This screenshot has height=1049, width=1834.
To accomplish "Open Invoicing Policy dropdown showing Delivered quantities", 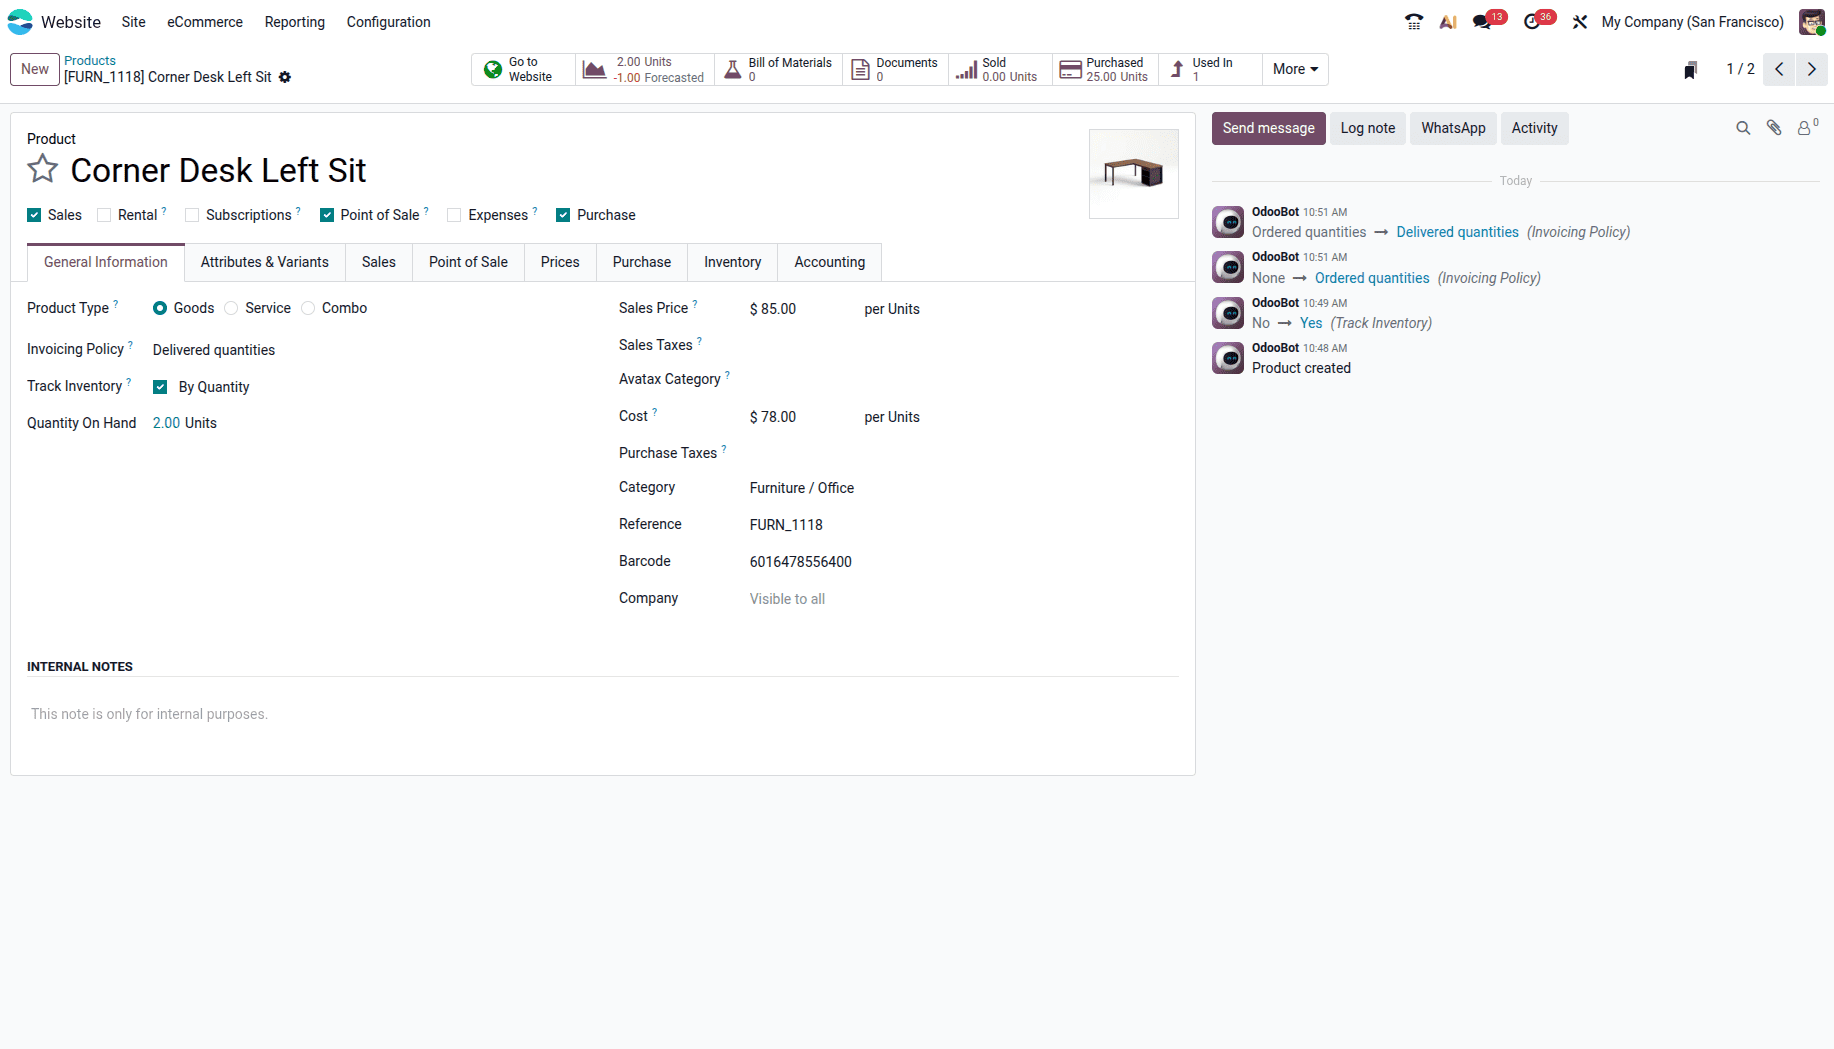I will click(x=370, y=350).
